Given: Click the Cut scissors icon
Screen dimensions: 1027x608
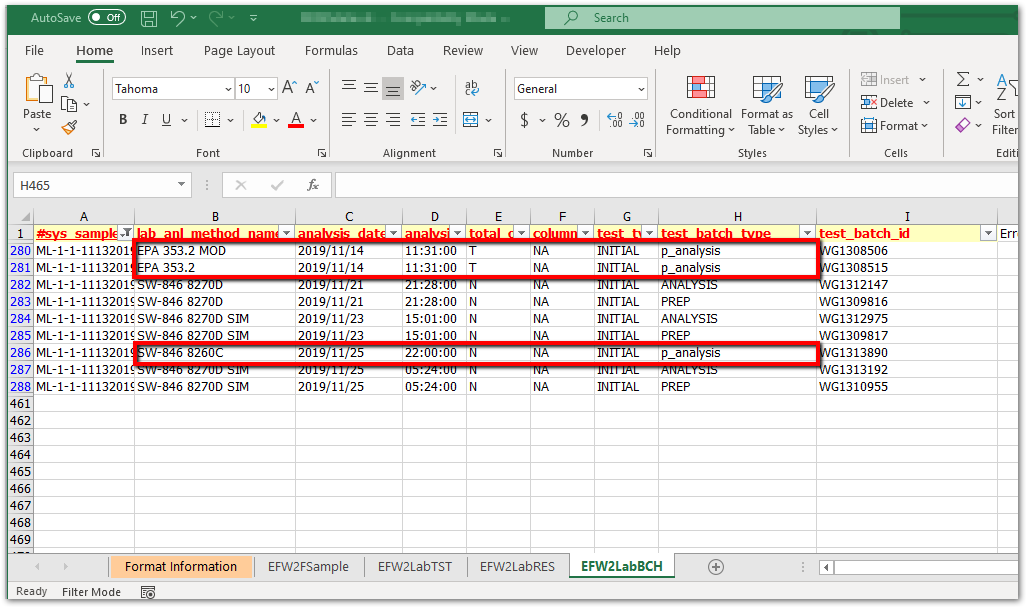Looking at the screenshot, I should (69, 81).
